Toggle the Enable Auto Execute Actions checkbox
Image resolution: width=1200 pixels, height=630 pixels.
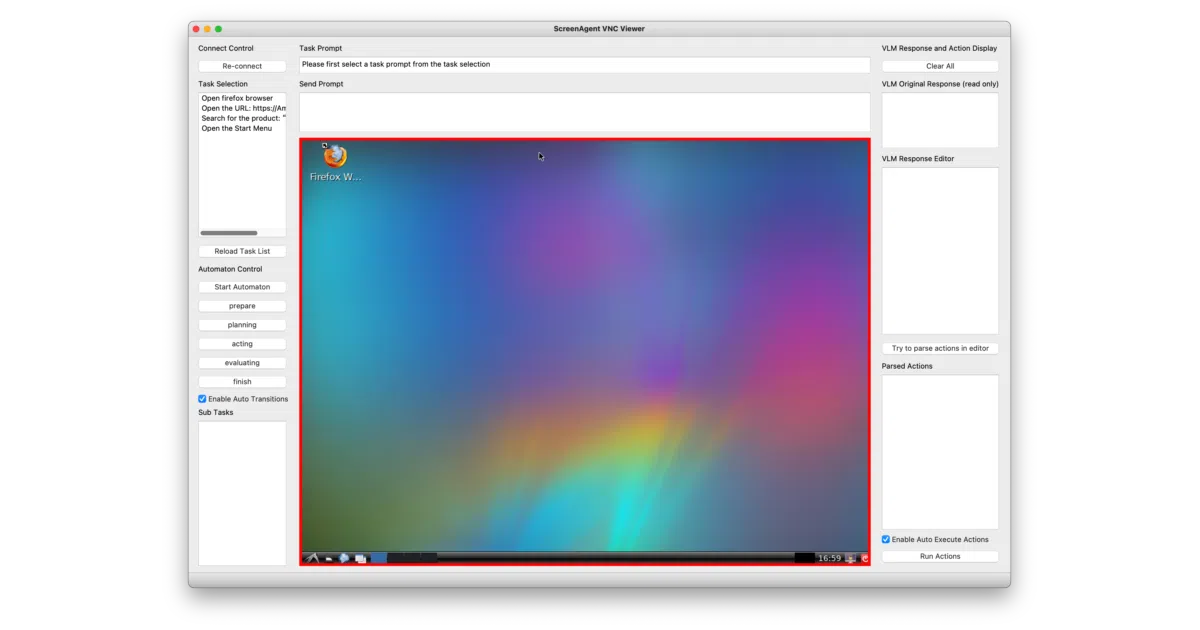coord(886,539)
